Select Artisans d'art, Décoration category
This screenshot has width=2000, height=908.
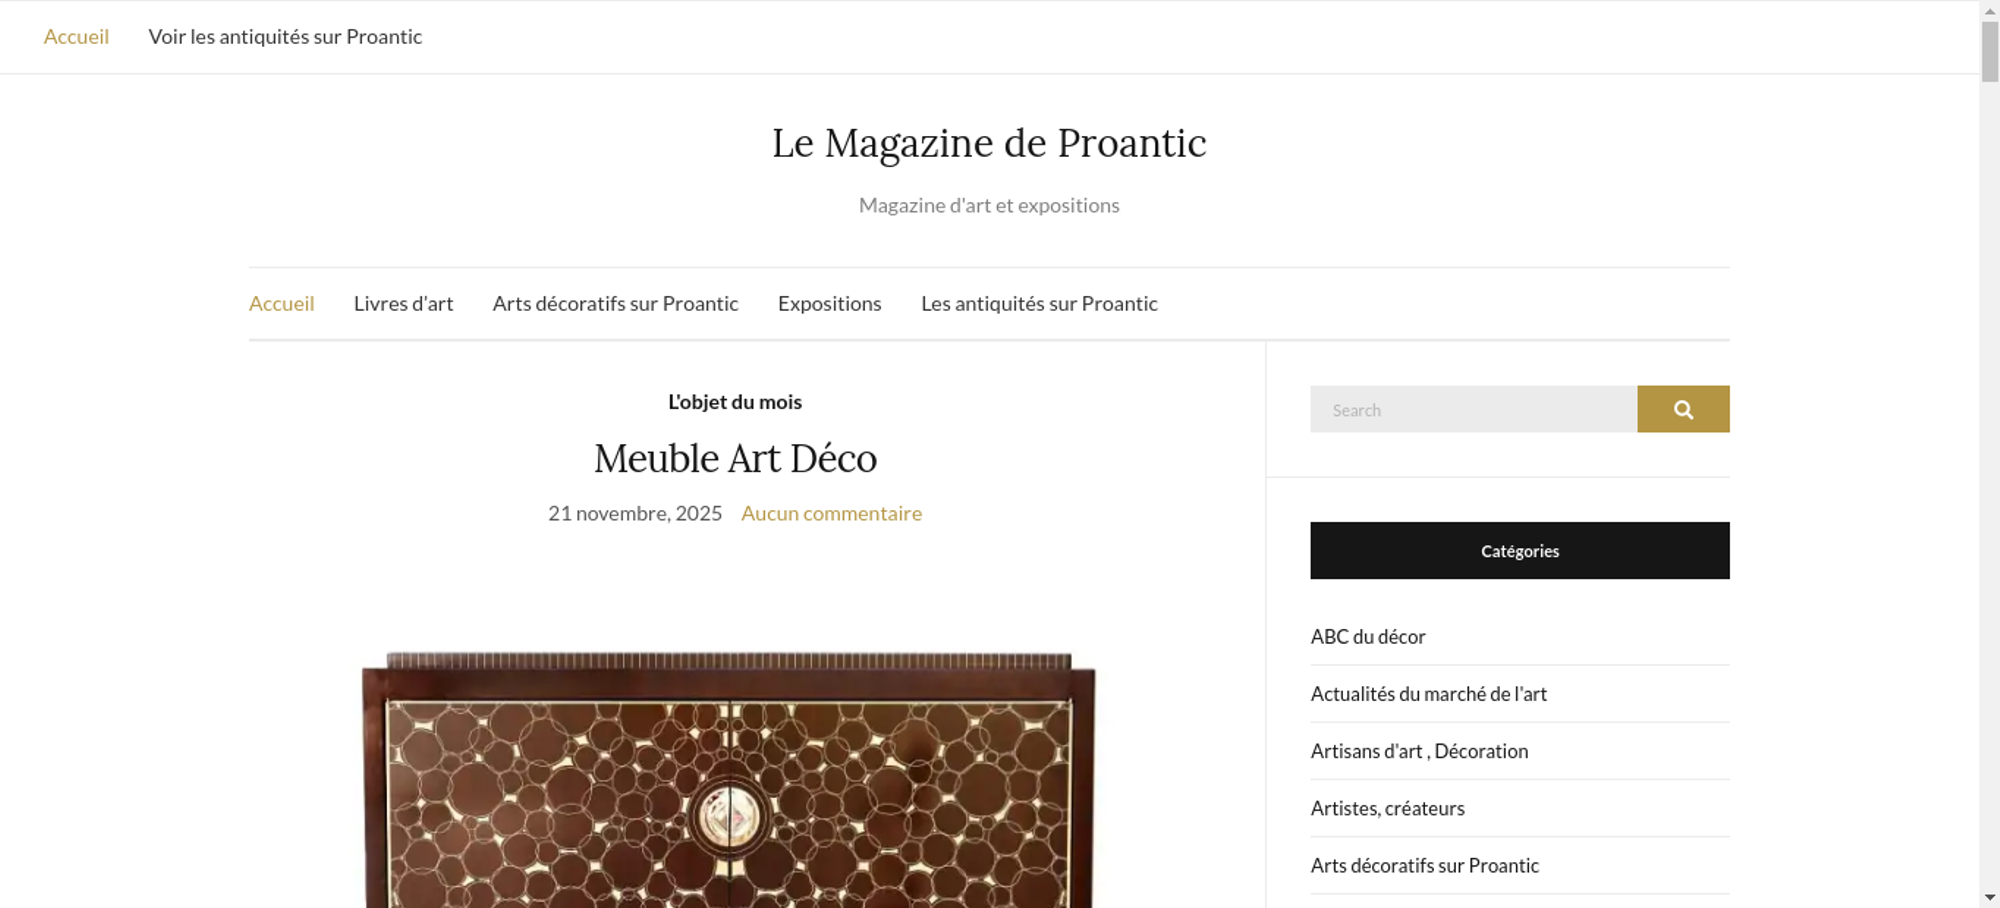click(x=1419, y=751)
